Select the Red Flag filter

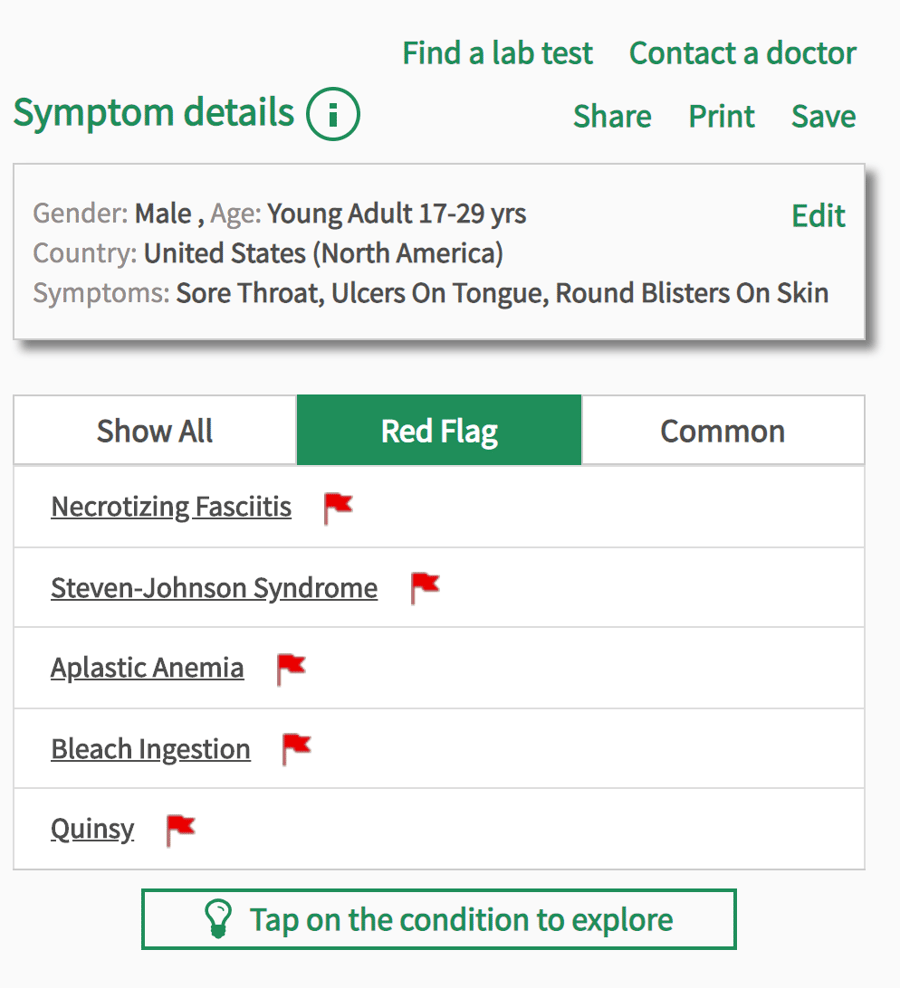(x=438, y=430)
